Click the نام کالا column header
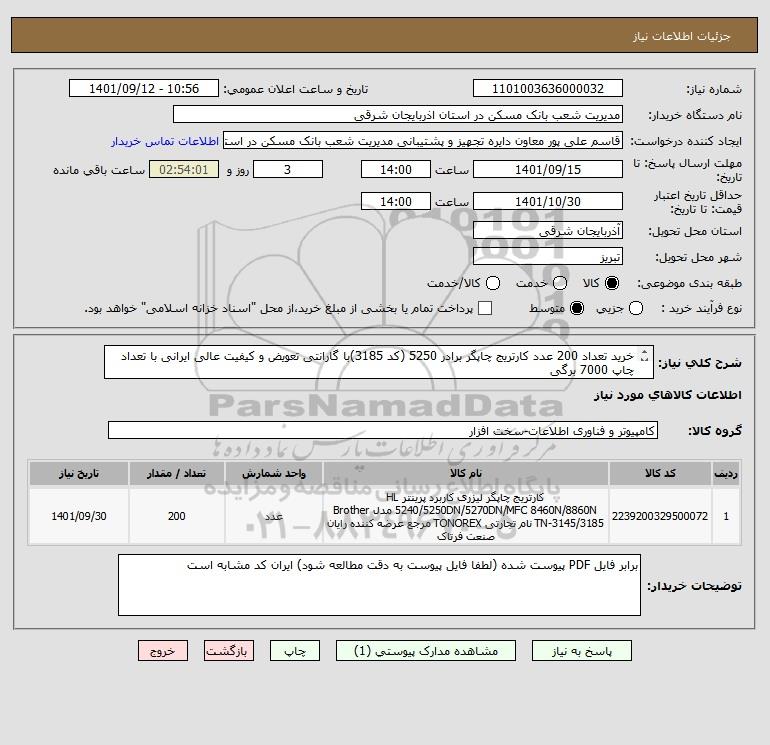Image resolution: width=770 pixels, height=745 pixels. (x=466, y=473)
